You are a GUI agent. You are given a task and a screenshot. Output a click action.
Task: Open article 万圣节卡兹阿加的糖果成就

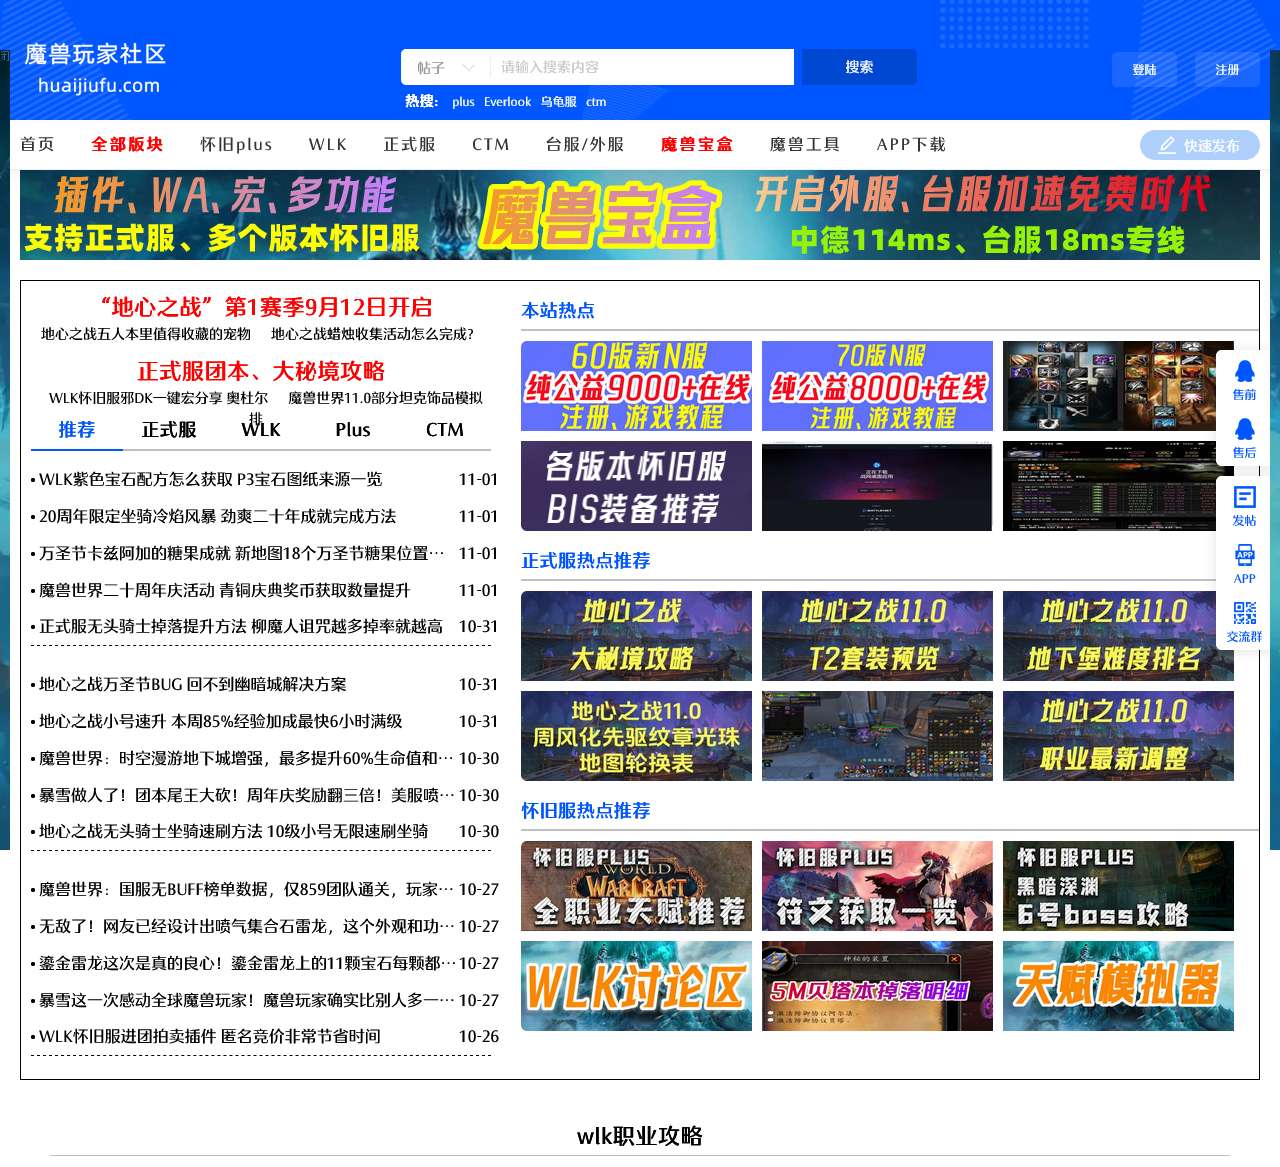(242, 553)
